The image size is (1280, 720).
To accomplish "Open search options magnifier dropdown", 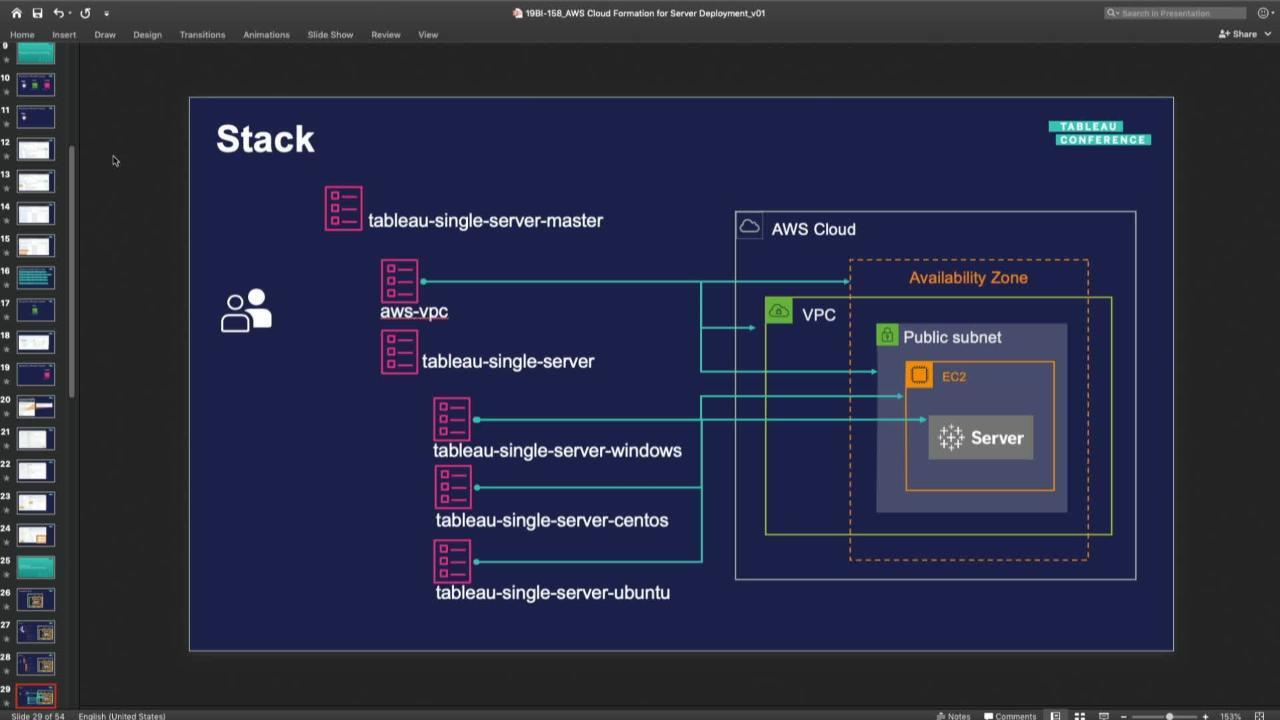I will 1112,13.
